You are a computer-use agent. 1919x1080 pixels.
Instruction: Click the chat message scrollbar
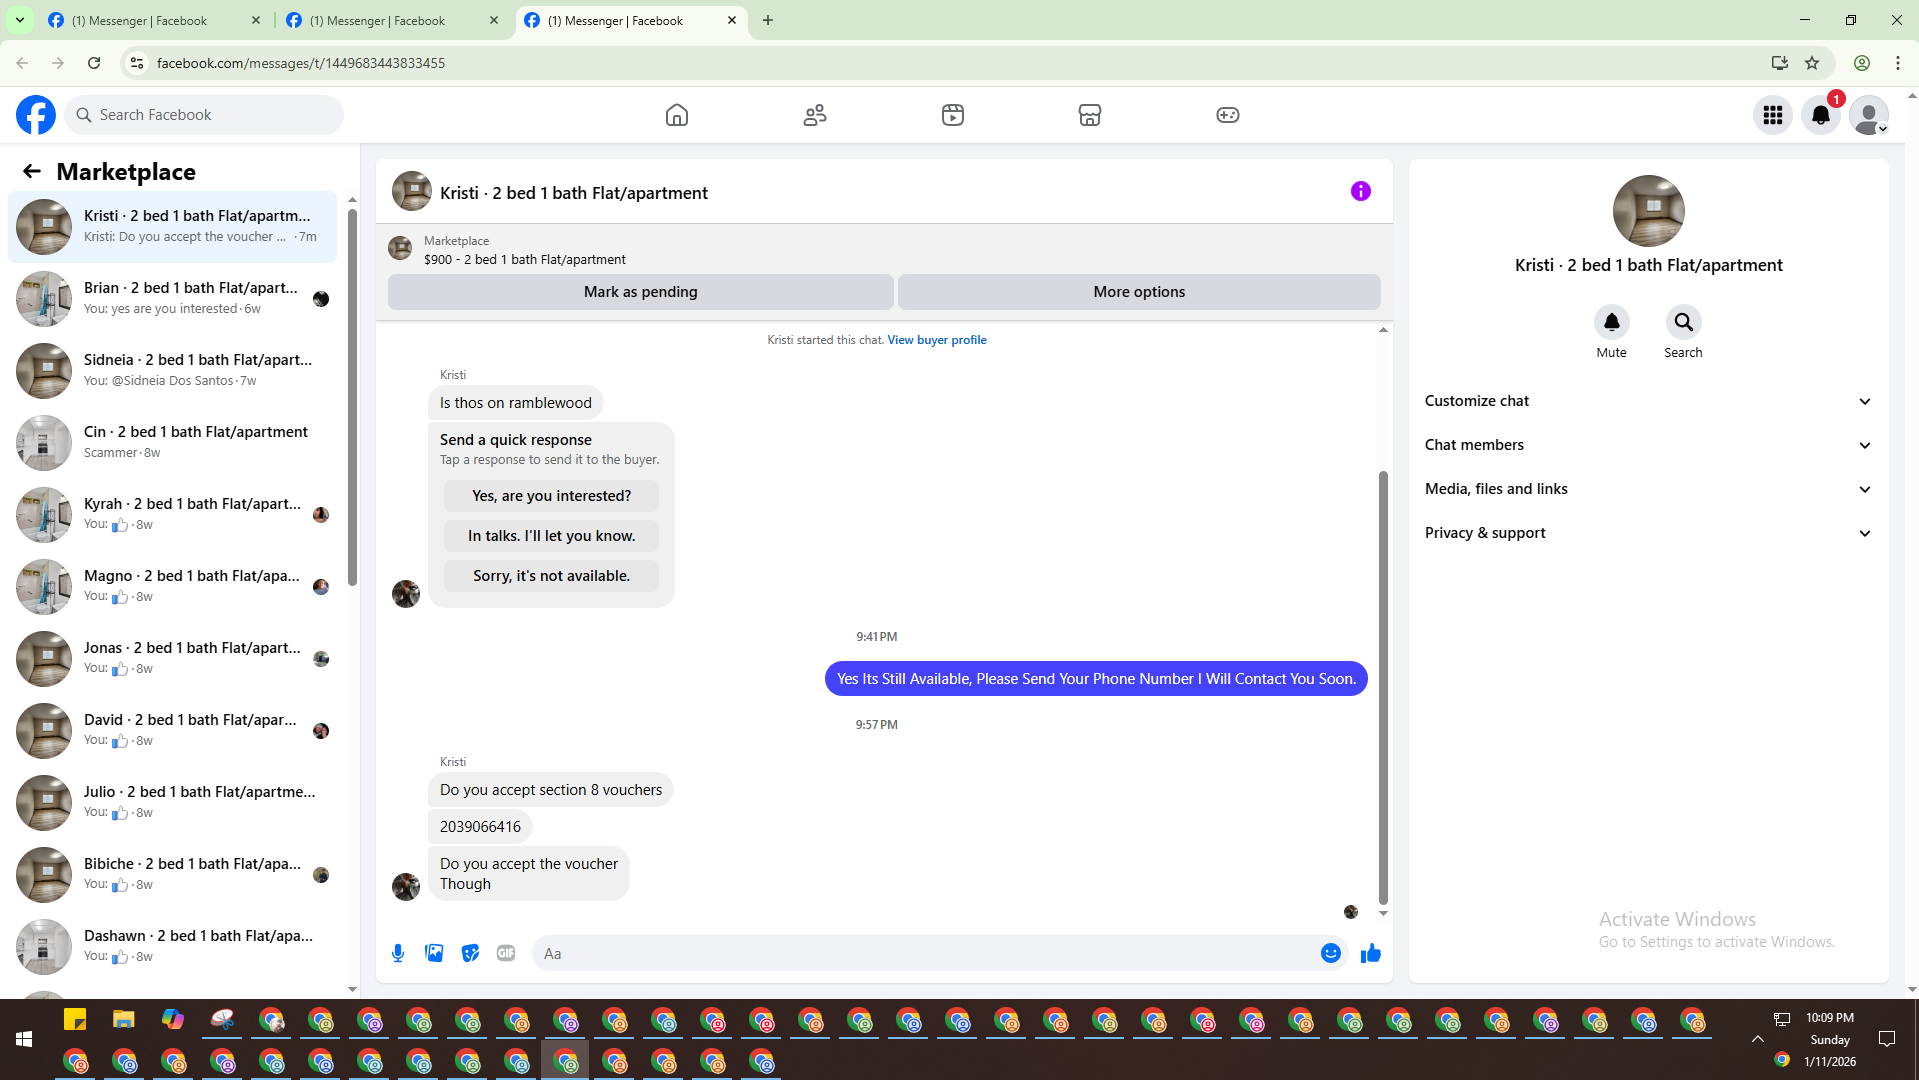pos(1383,688)
